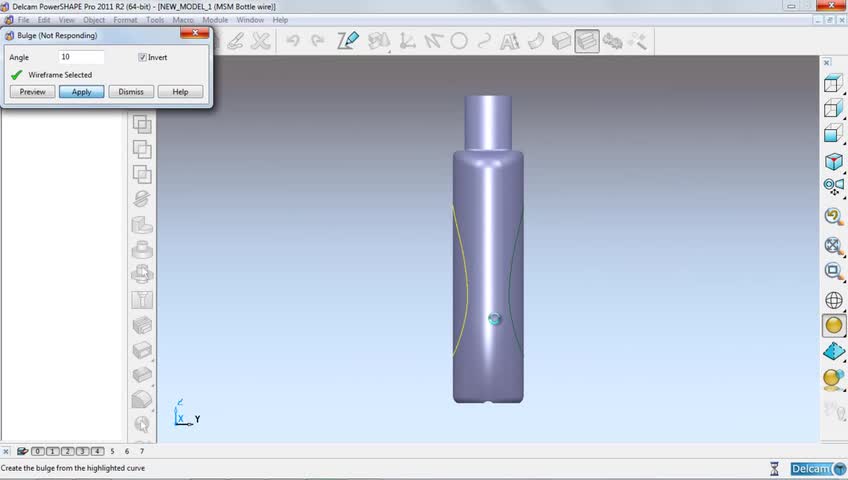Select the solid block tool icon
The image size is (848, 480).
[561, 41]
